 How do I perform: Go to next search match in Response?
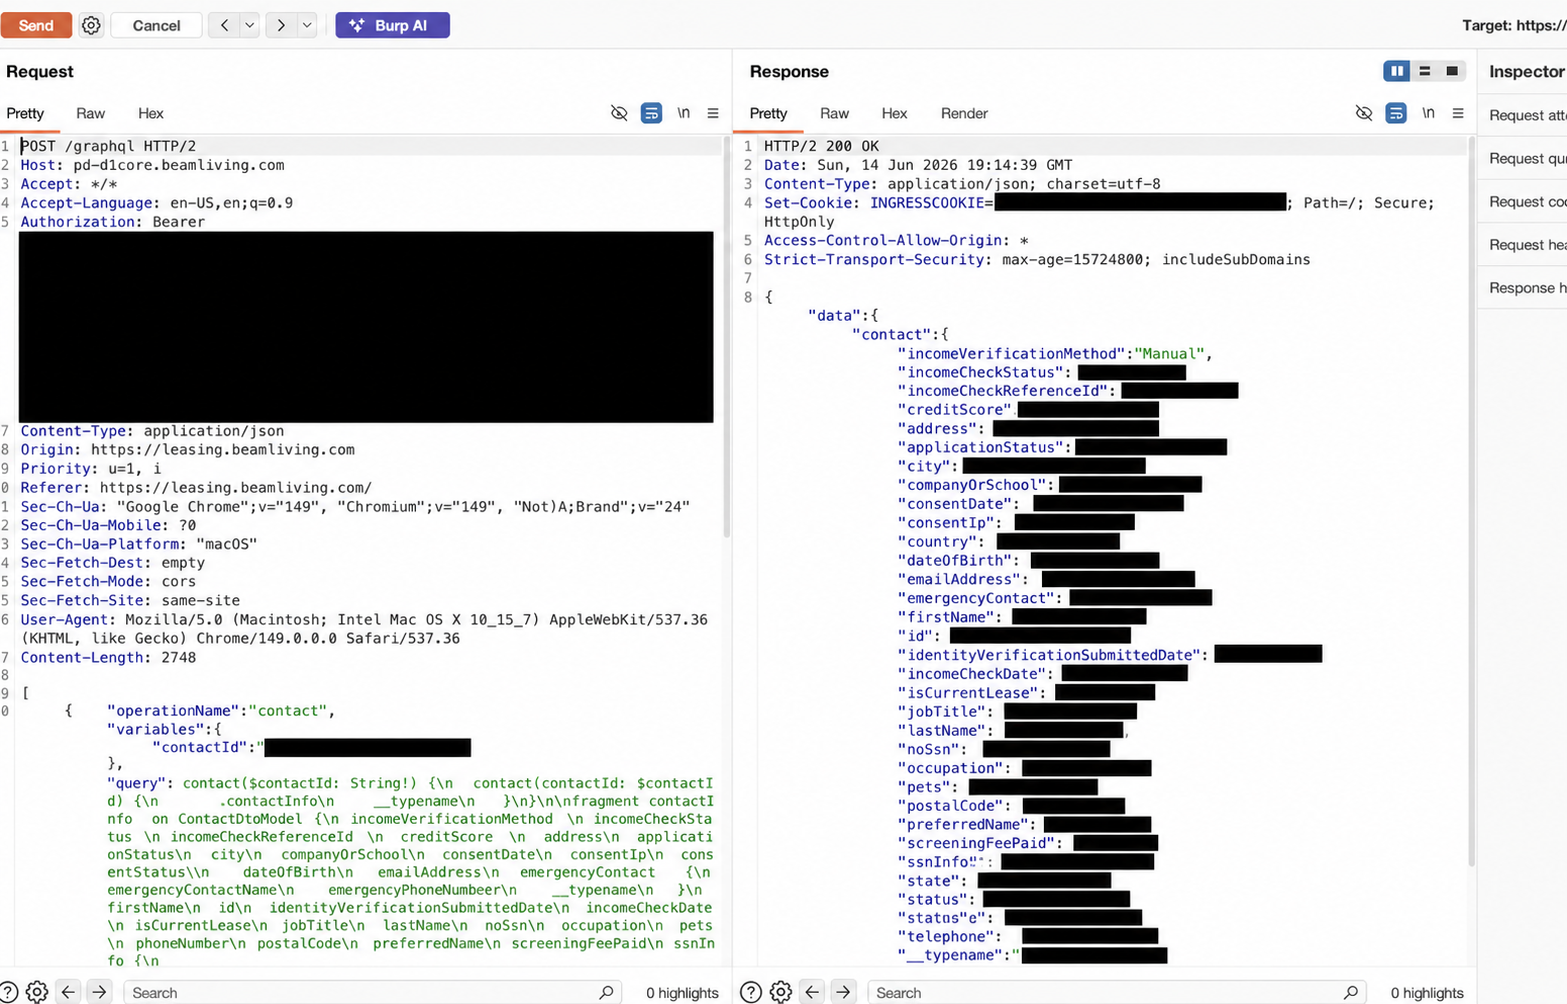(x=843, y=992)
